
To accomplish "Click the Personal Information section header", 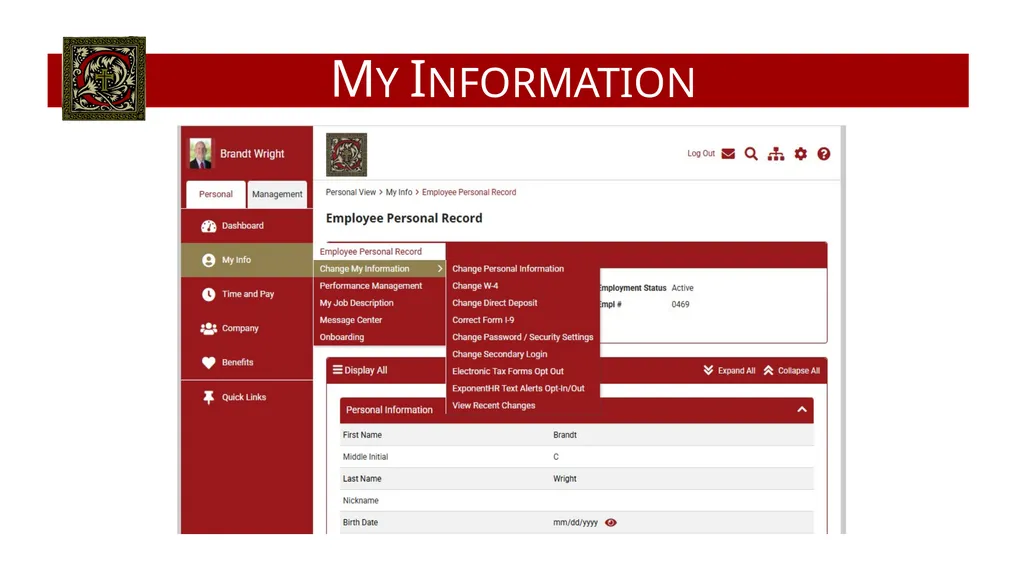I will pos(577,410).
